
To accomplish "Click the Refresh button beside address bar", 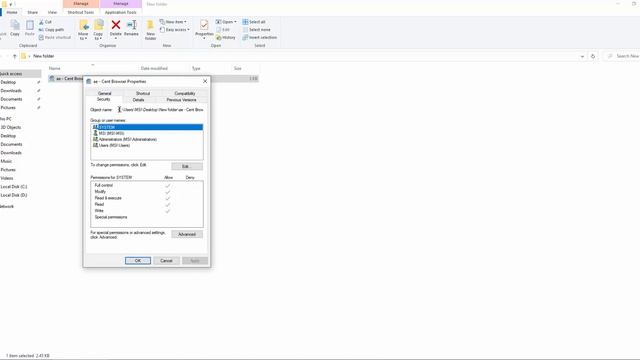I will 593,56.
